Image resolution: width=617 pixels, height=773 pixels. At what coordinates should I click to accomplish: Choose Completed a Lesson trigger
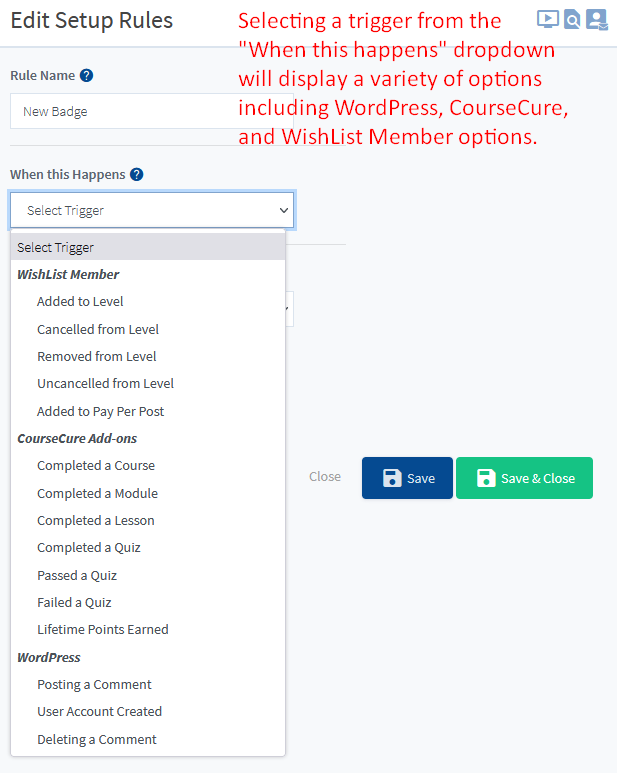click(148, 520)
